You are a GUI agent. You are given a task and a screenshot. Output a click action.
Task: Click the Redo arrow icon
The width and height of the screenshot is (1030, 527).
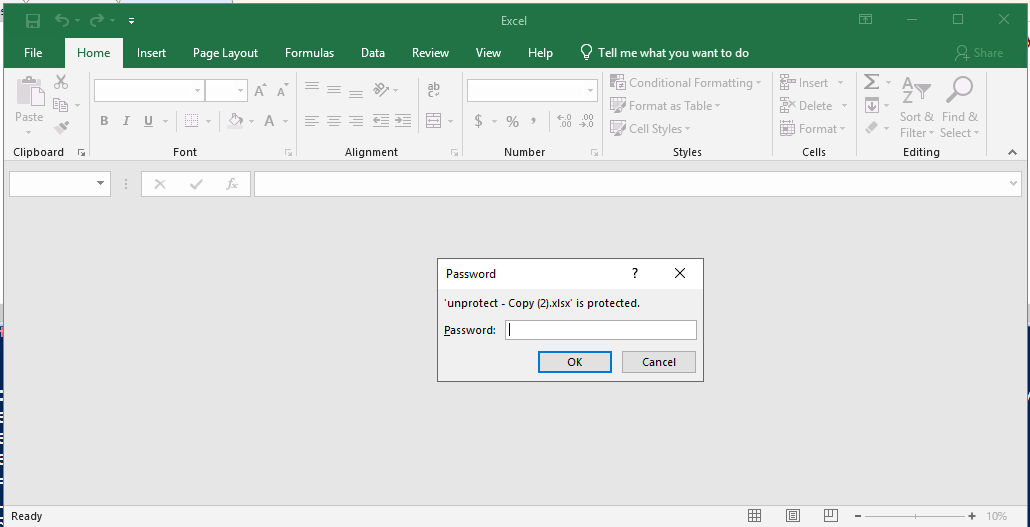(97, 20)
